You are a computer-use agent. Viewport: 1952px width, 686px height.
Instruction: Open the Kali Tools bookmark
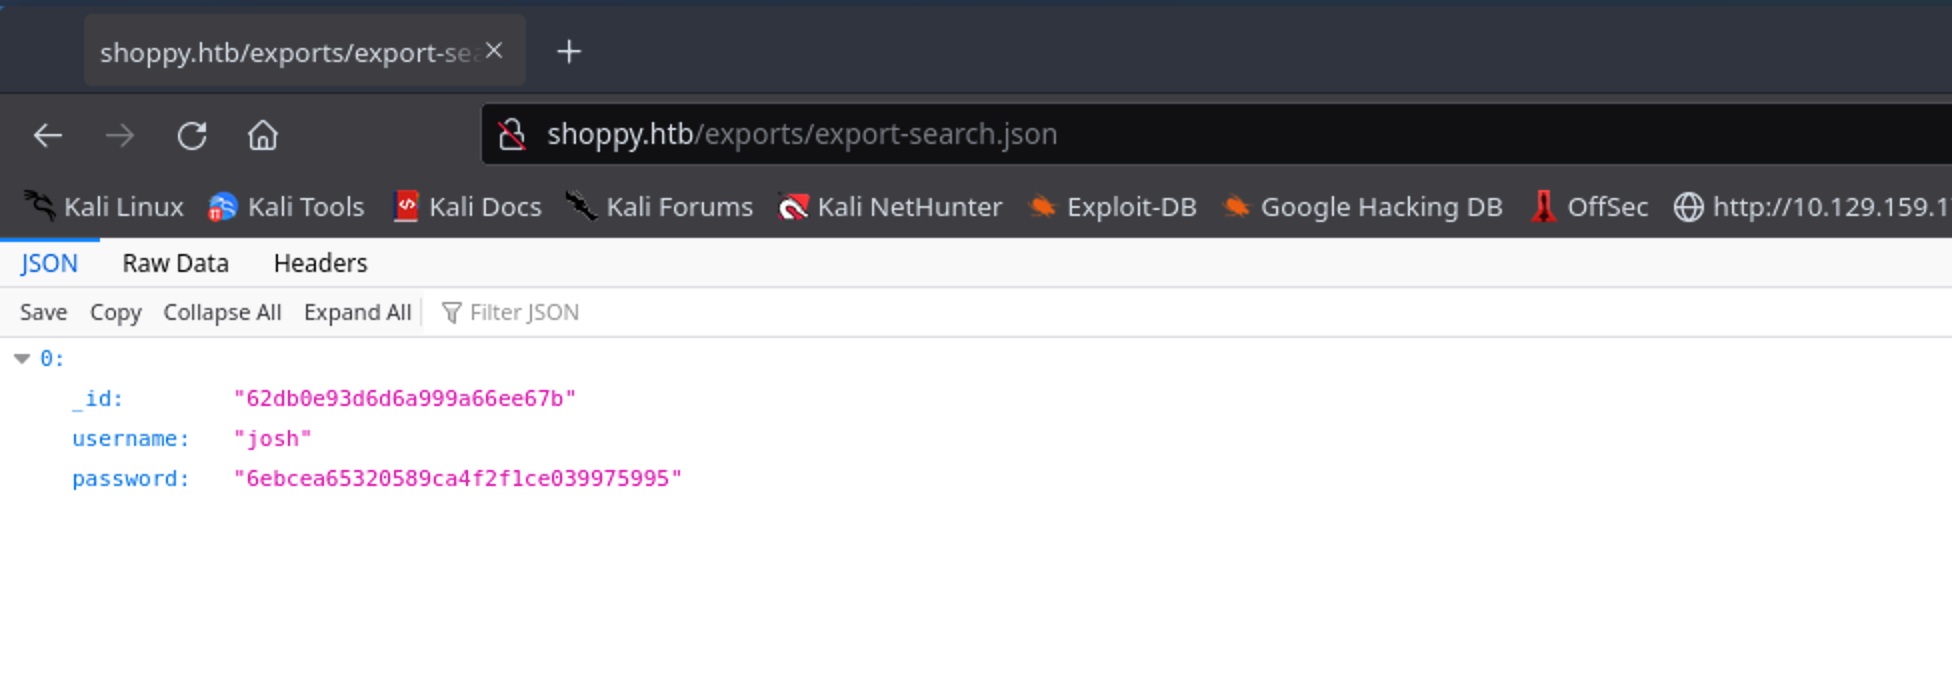pos(286,207)
